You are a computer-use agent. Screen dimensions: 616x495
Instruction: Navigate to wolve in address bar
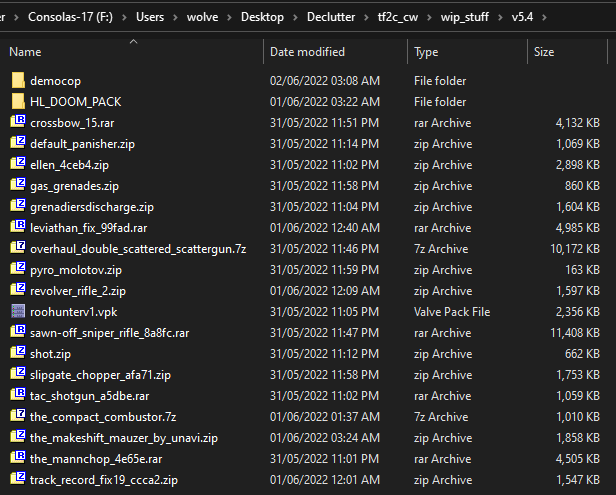(202, 17)
